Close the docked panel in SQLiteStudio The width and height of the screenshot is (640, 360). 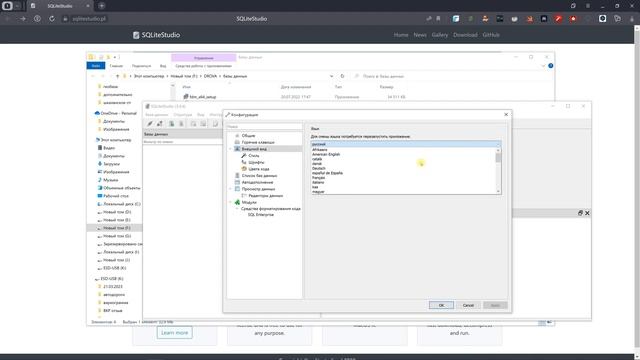coord(587,213)
